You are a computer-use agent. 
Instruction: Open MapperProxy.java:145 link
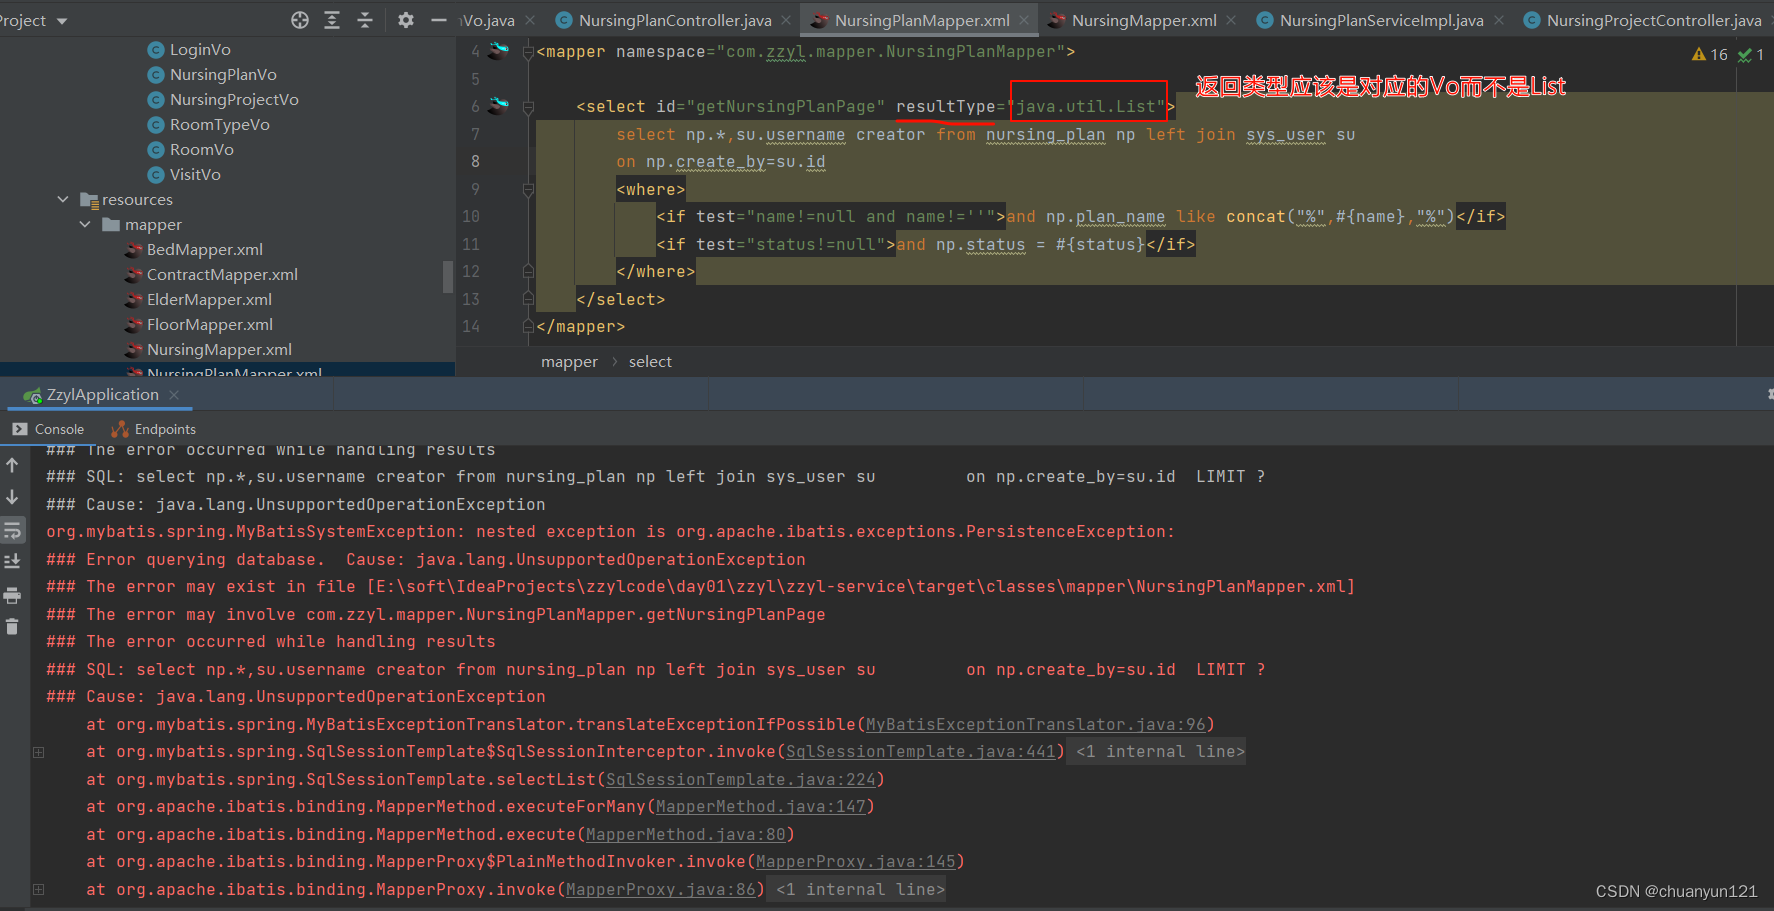point(855,861)
